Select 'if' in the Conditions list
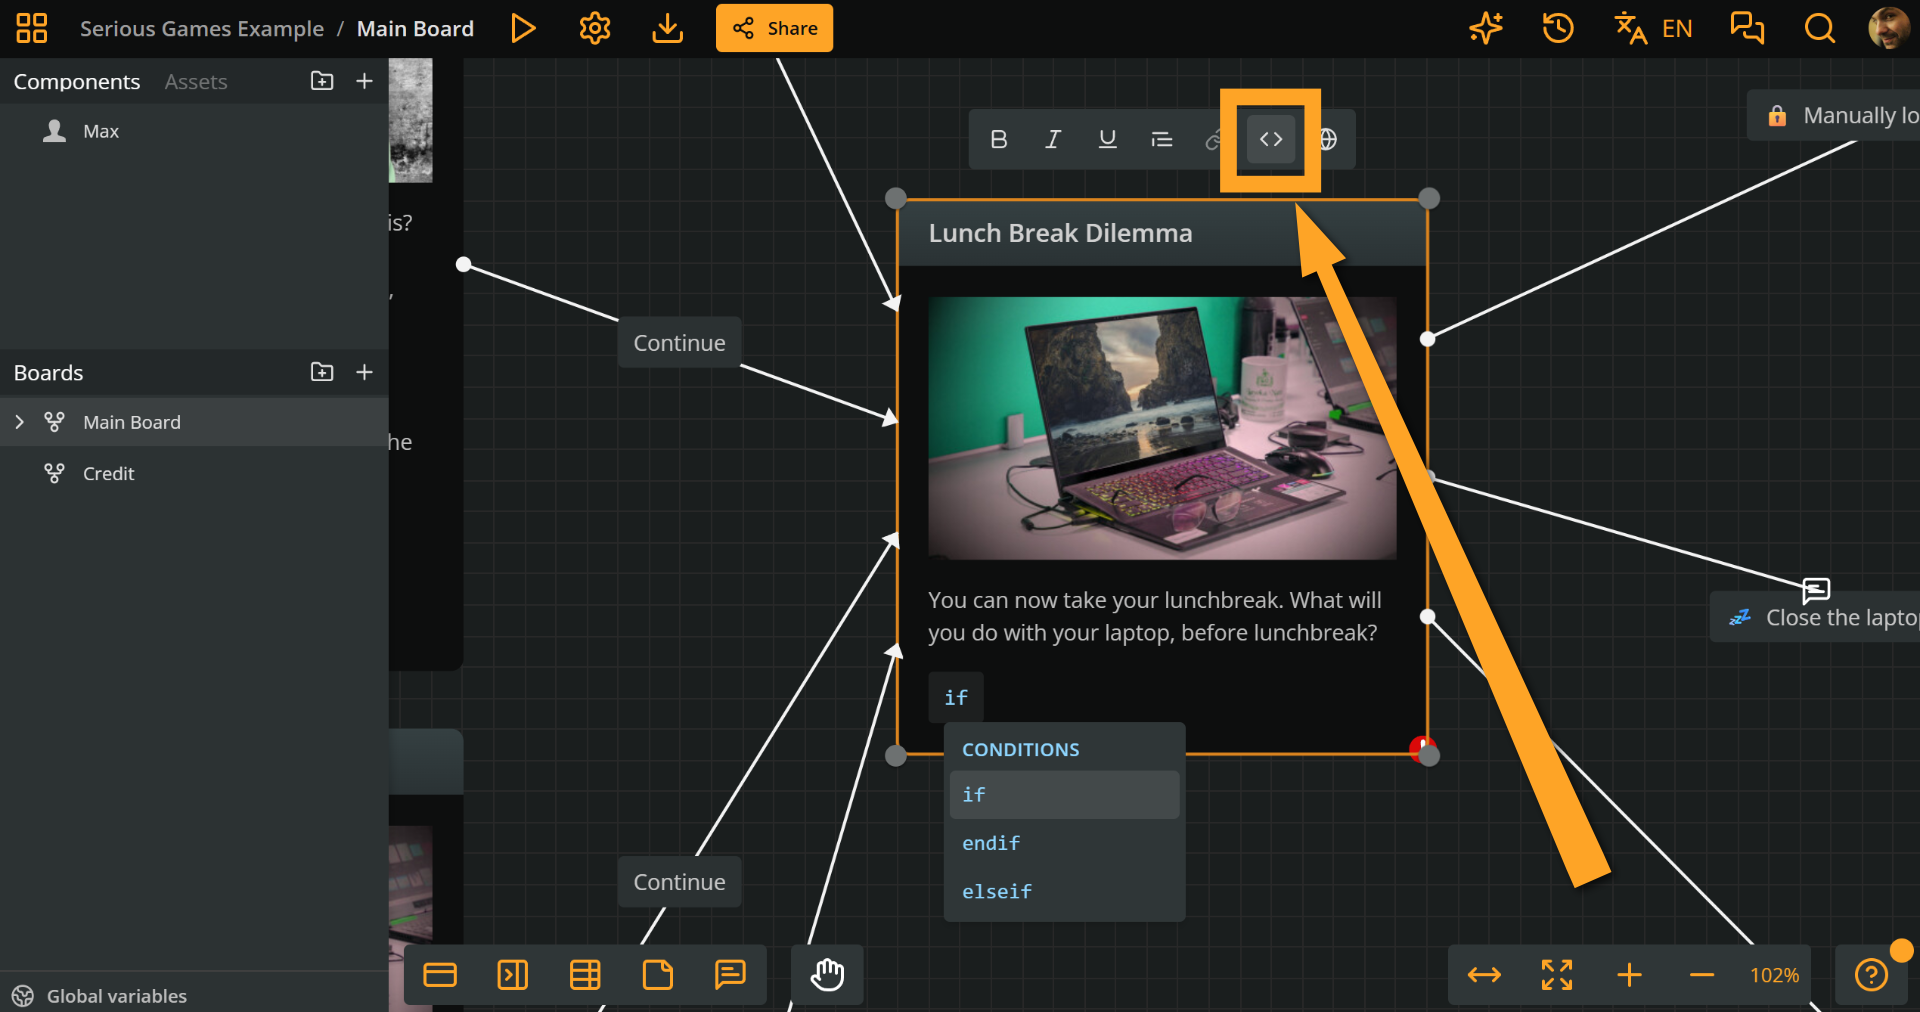1920x1012 pixels. [1064, 795]
